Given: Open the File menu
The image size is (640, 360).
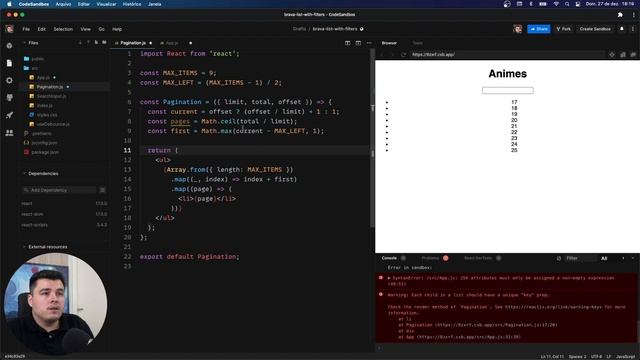Looking at the screenshot, I should 26,29.
